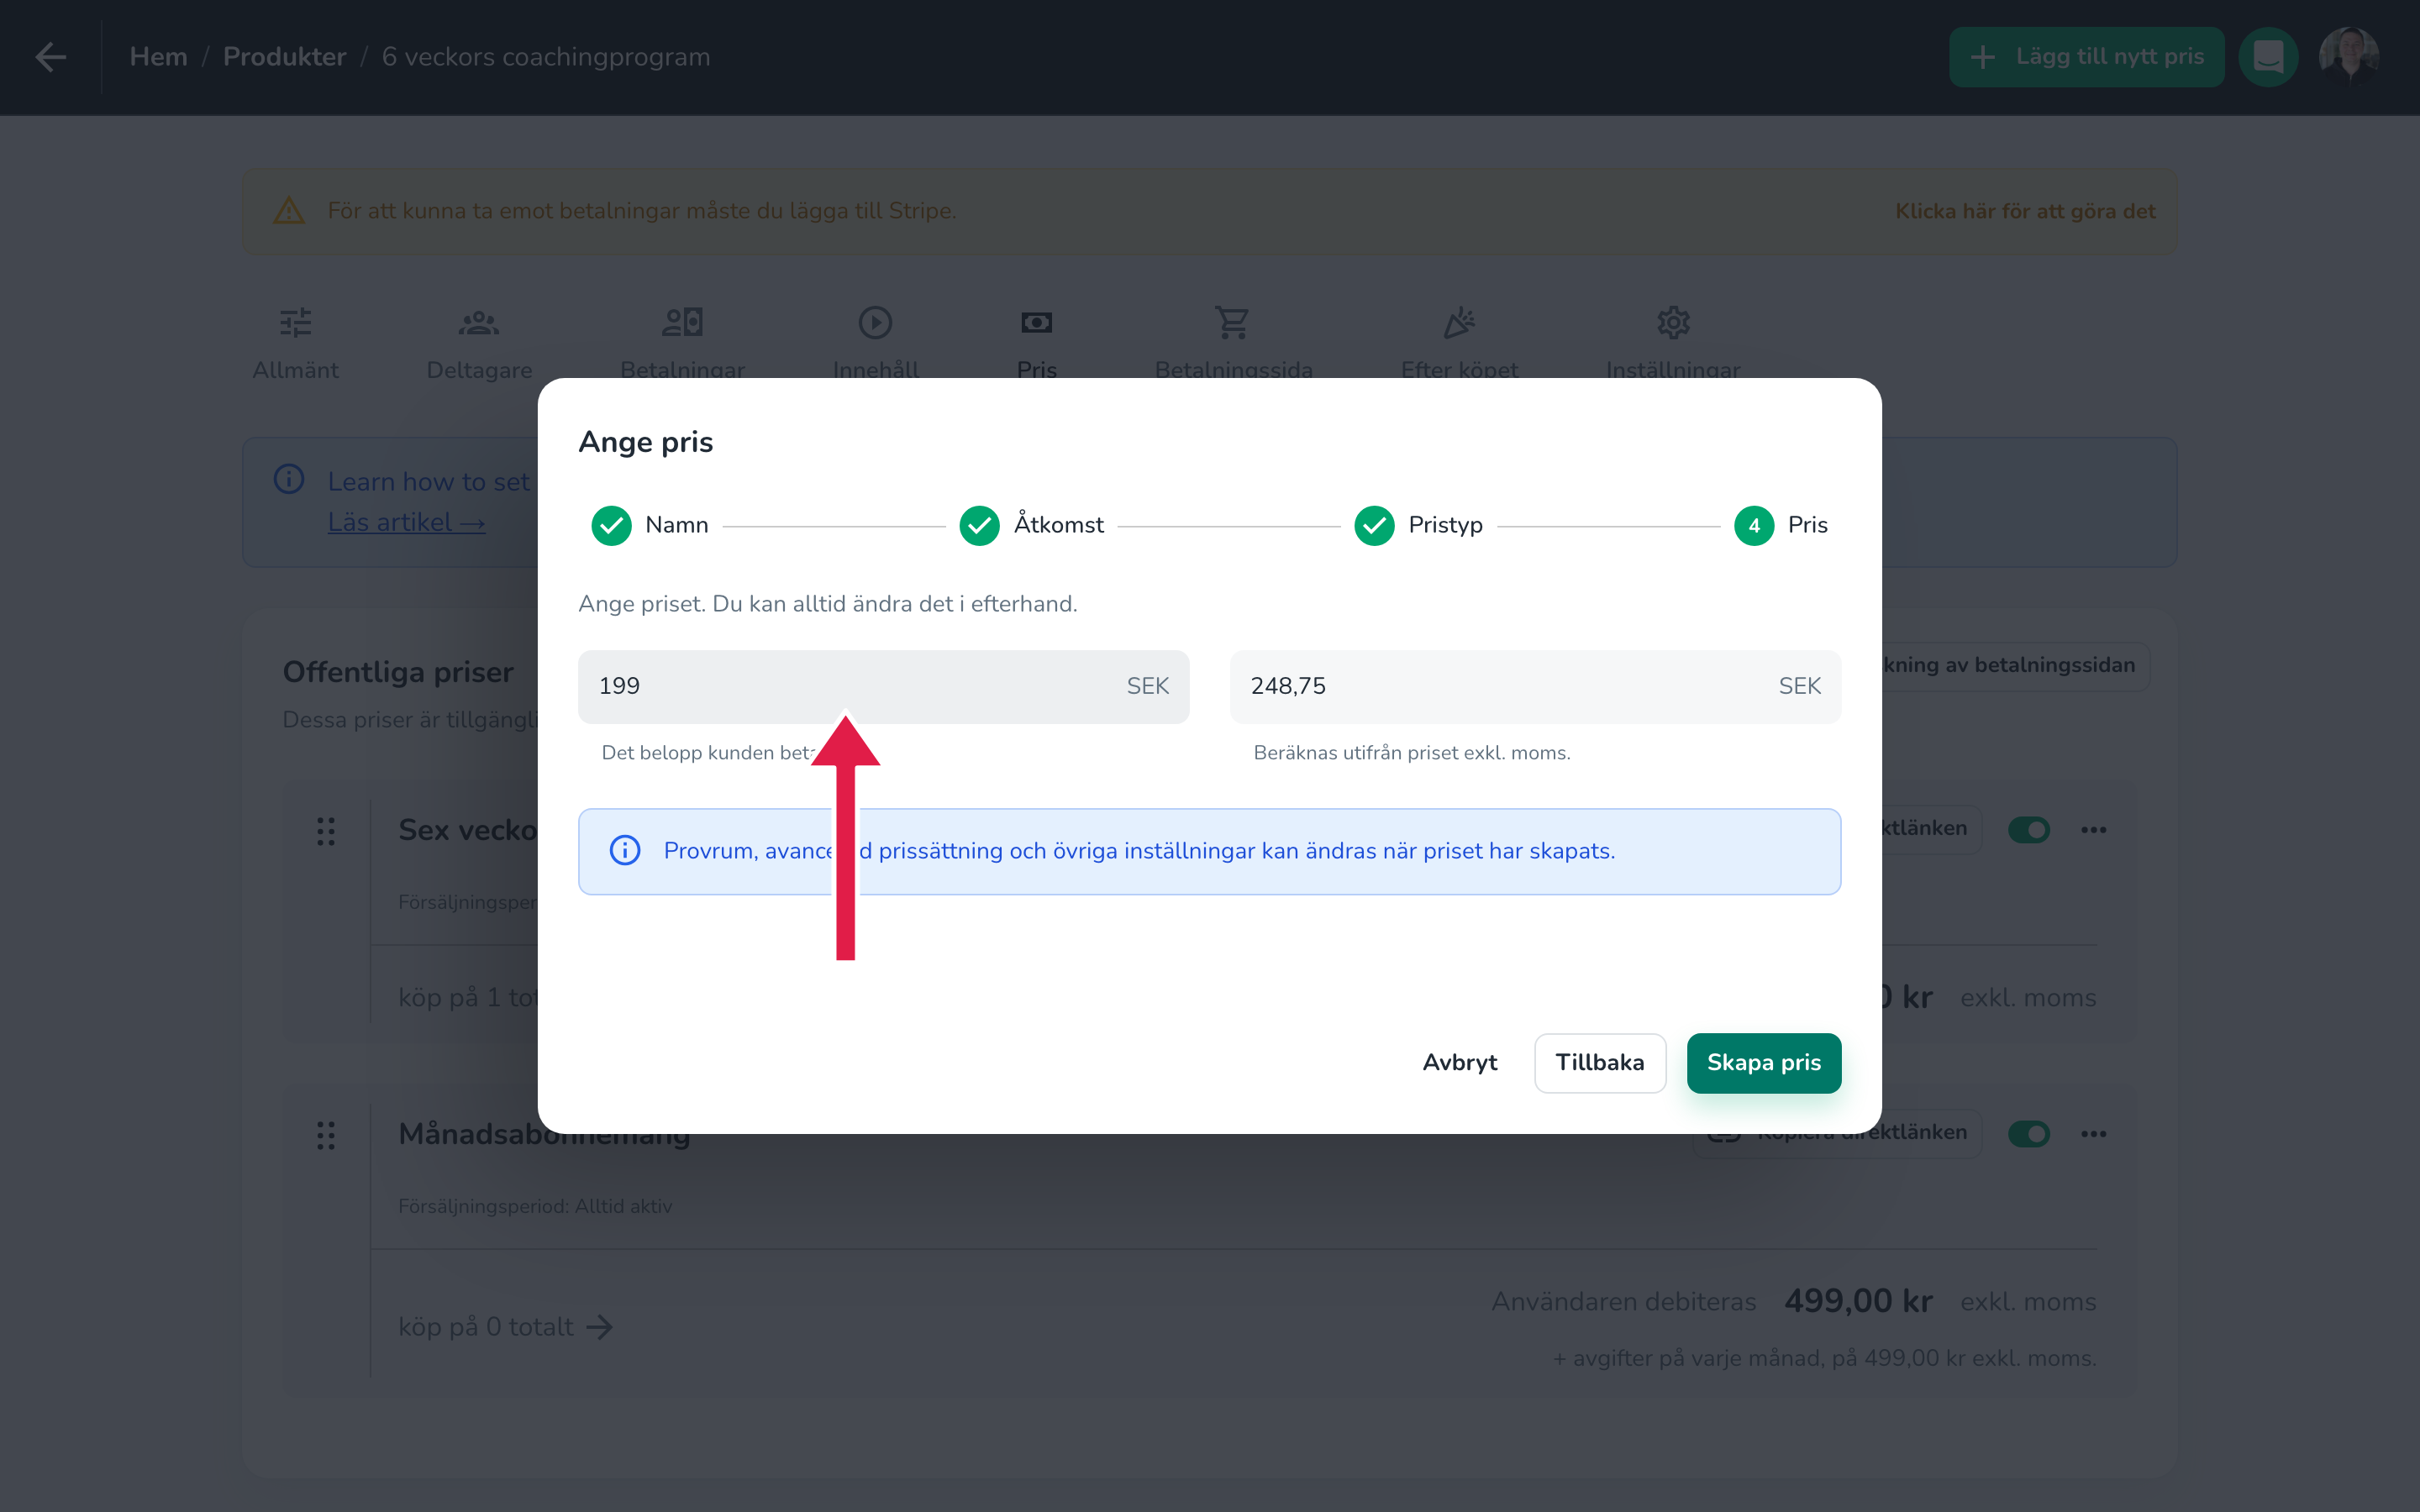Focus the 199 SEK price input field
The height and width of the screenshot is (1512, 2420).
(884, 686)
